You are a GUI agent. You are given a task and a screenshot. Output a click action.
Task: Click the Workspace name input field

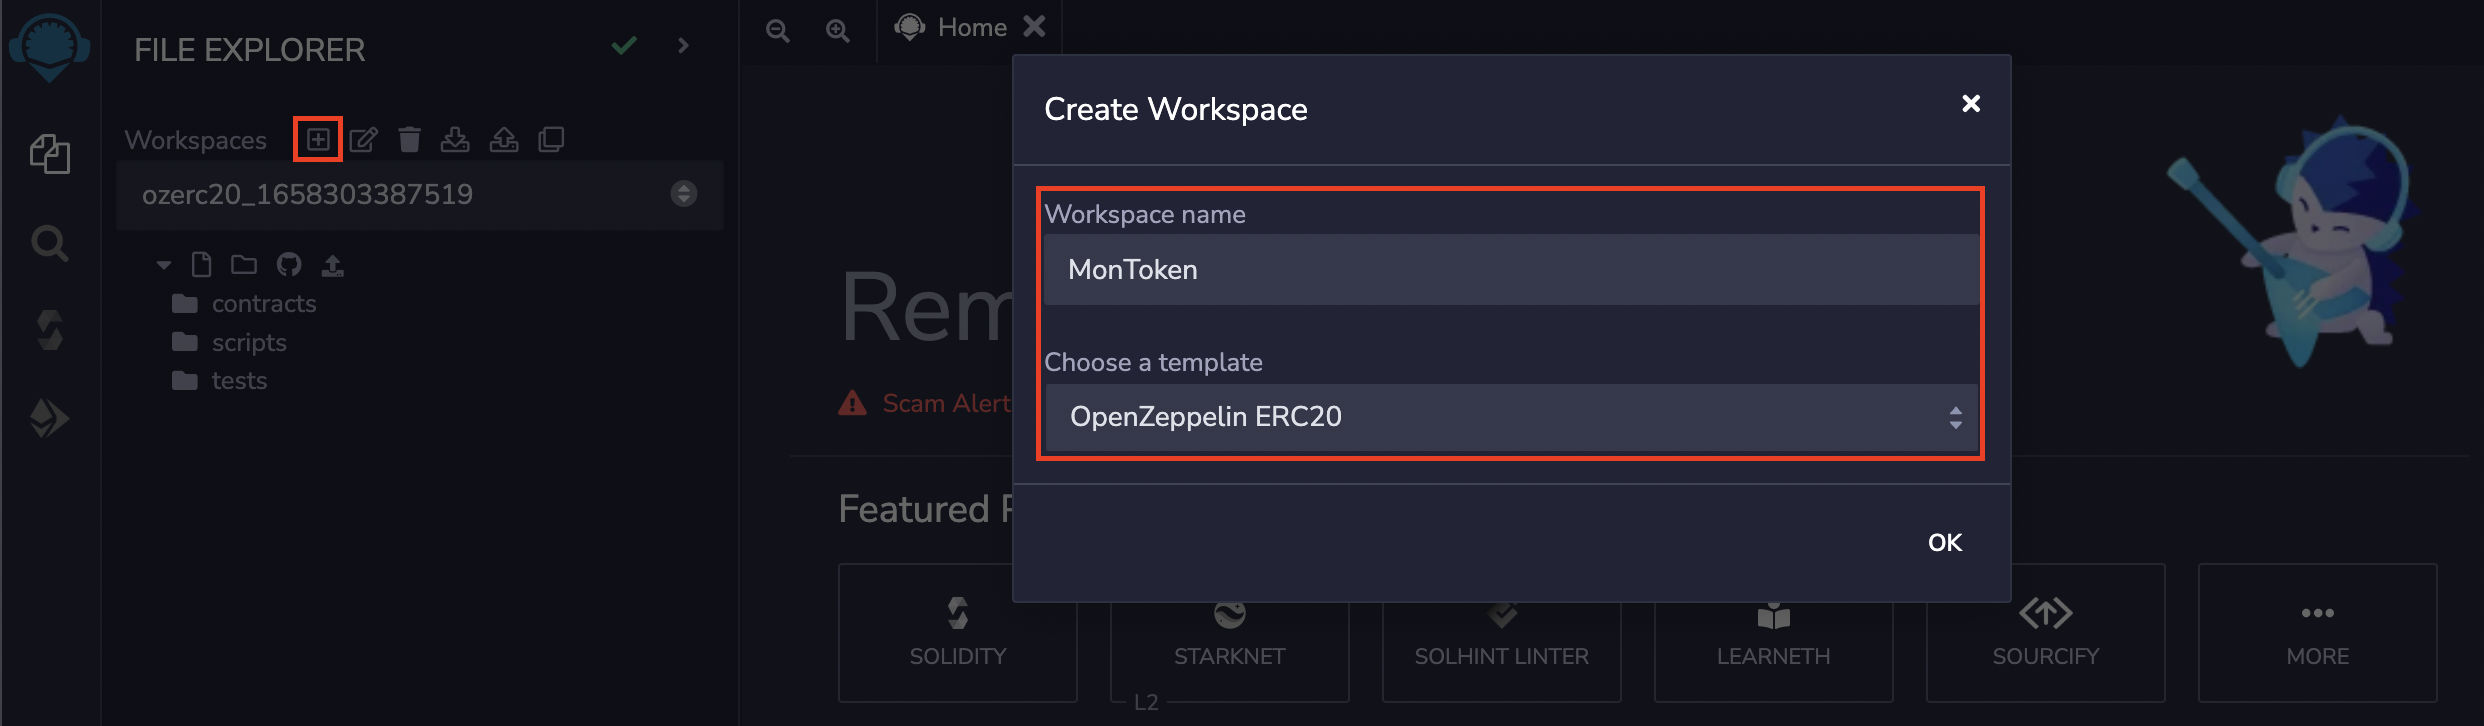(1511, 270)
